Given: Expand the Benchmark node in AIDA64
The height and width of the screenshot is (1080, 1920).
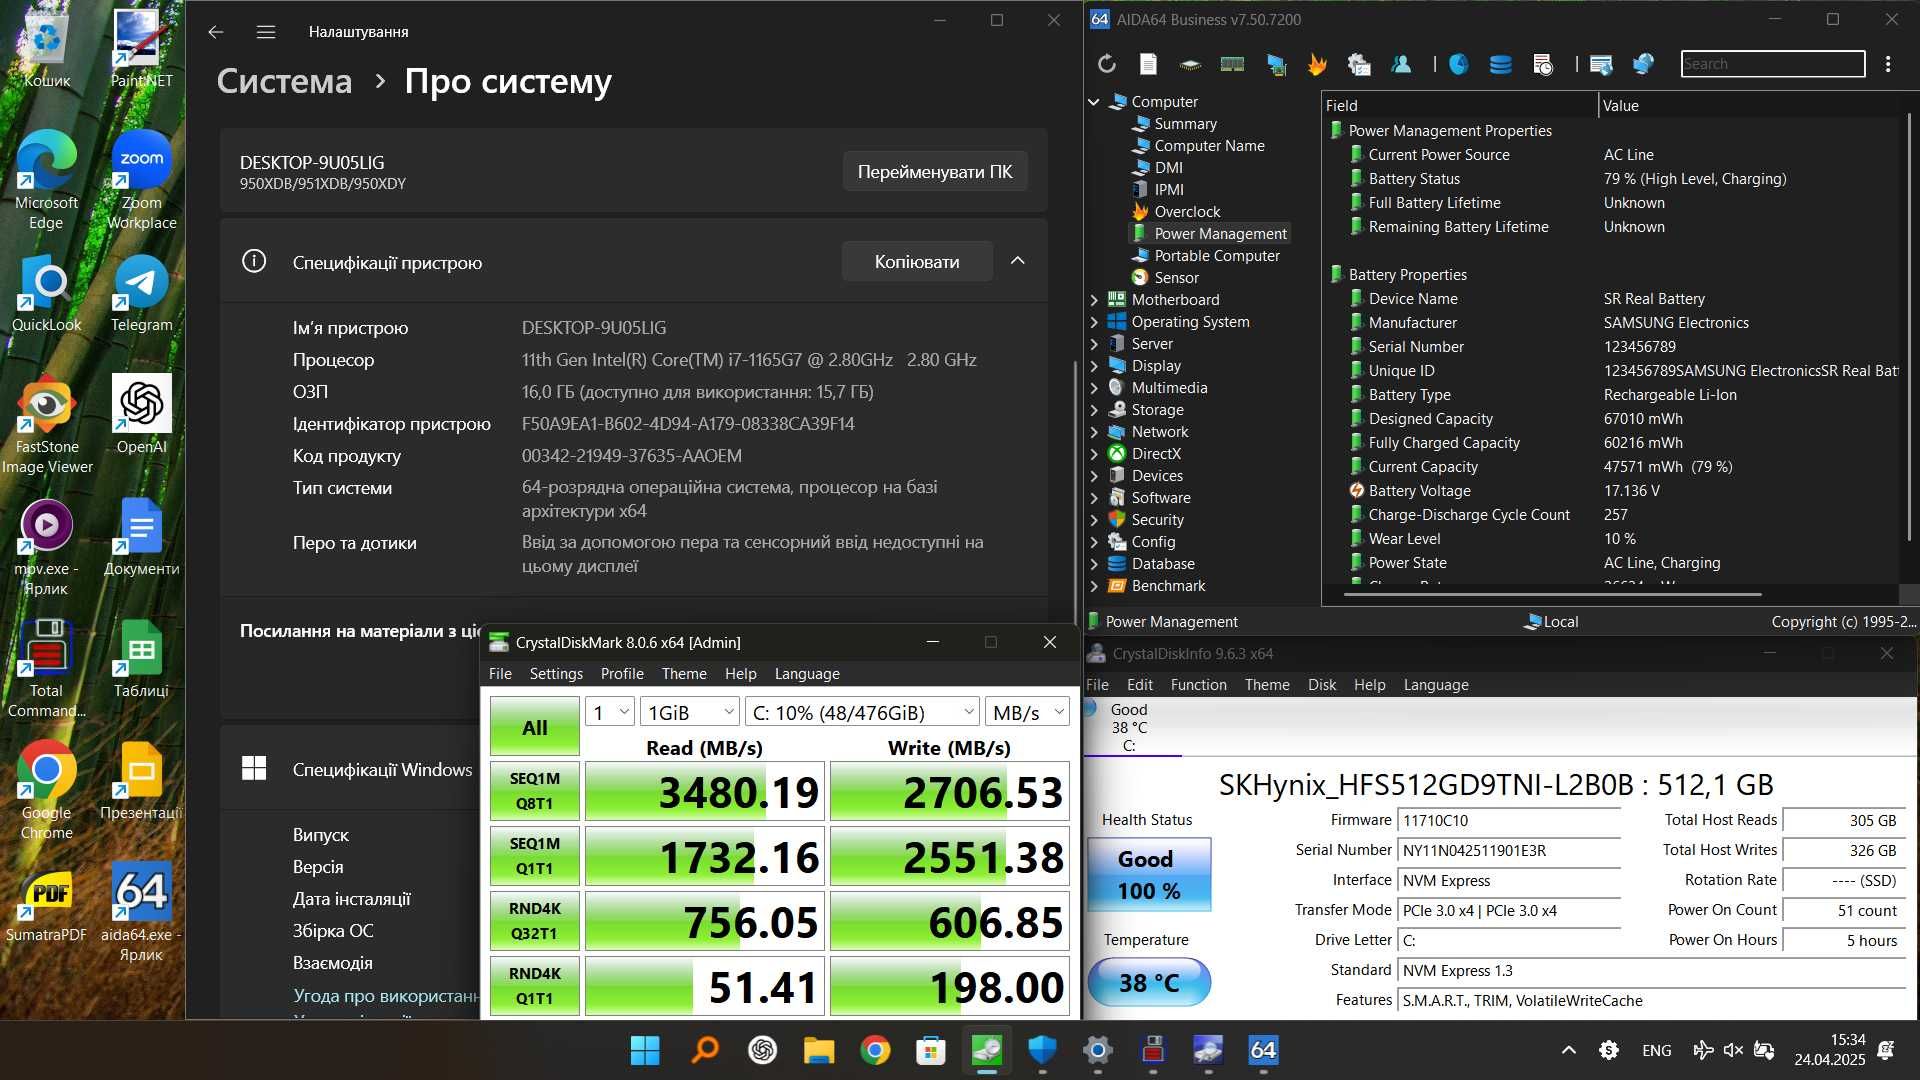Looking at the screenshot, I should click(1094, 586).
